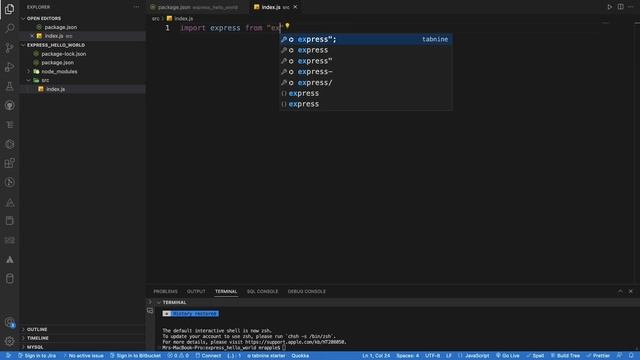Select index.js under src folder
This screenshot has height=360, width=640.
tap(56, 89)
